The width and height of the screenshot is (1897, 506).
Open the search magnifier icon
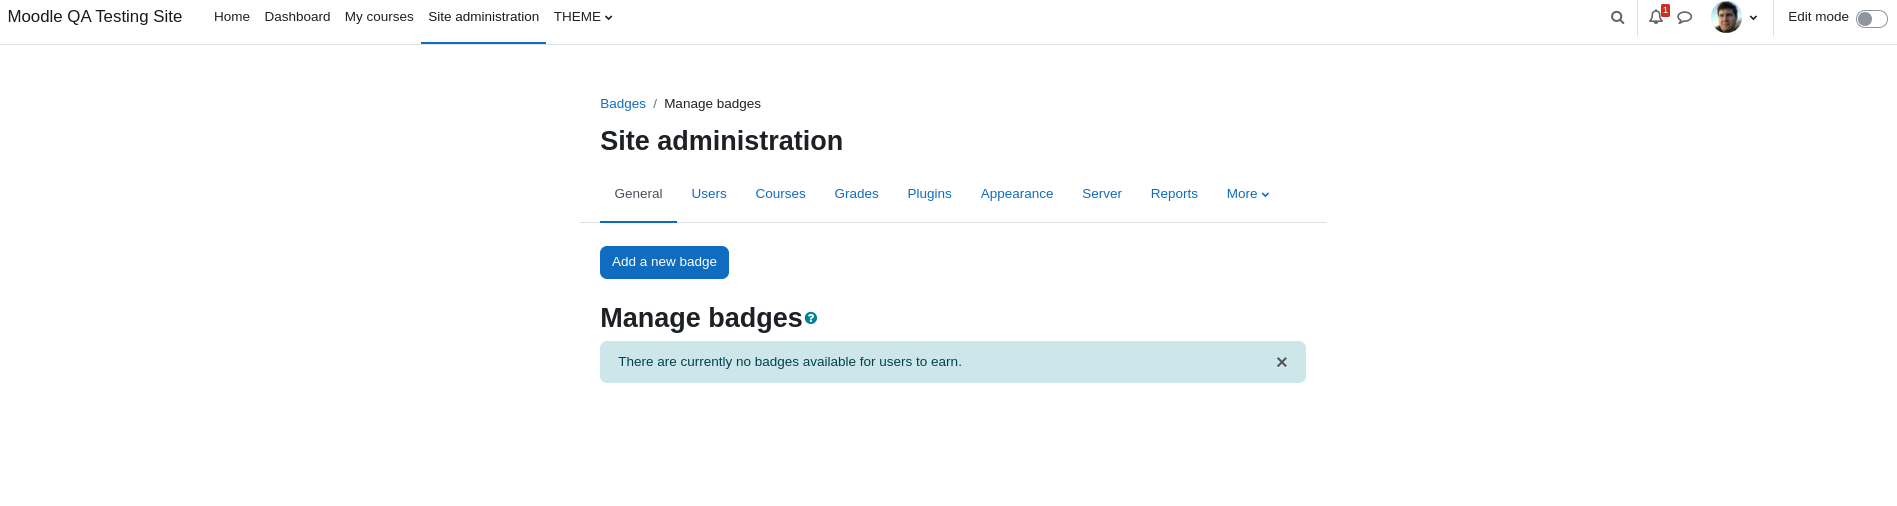tap(1617, 17)
